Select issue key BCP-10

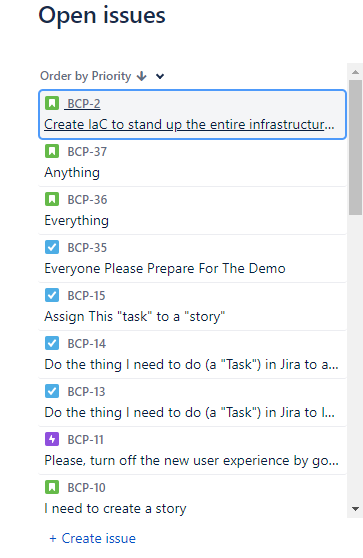pos(86,488)
